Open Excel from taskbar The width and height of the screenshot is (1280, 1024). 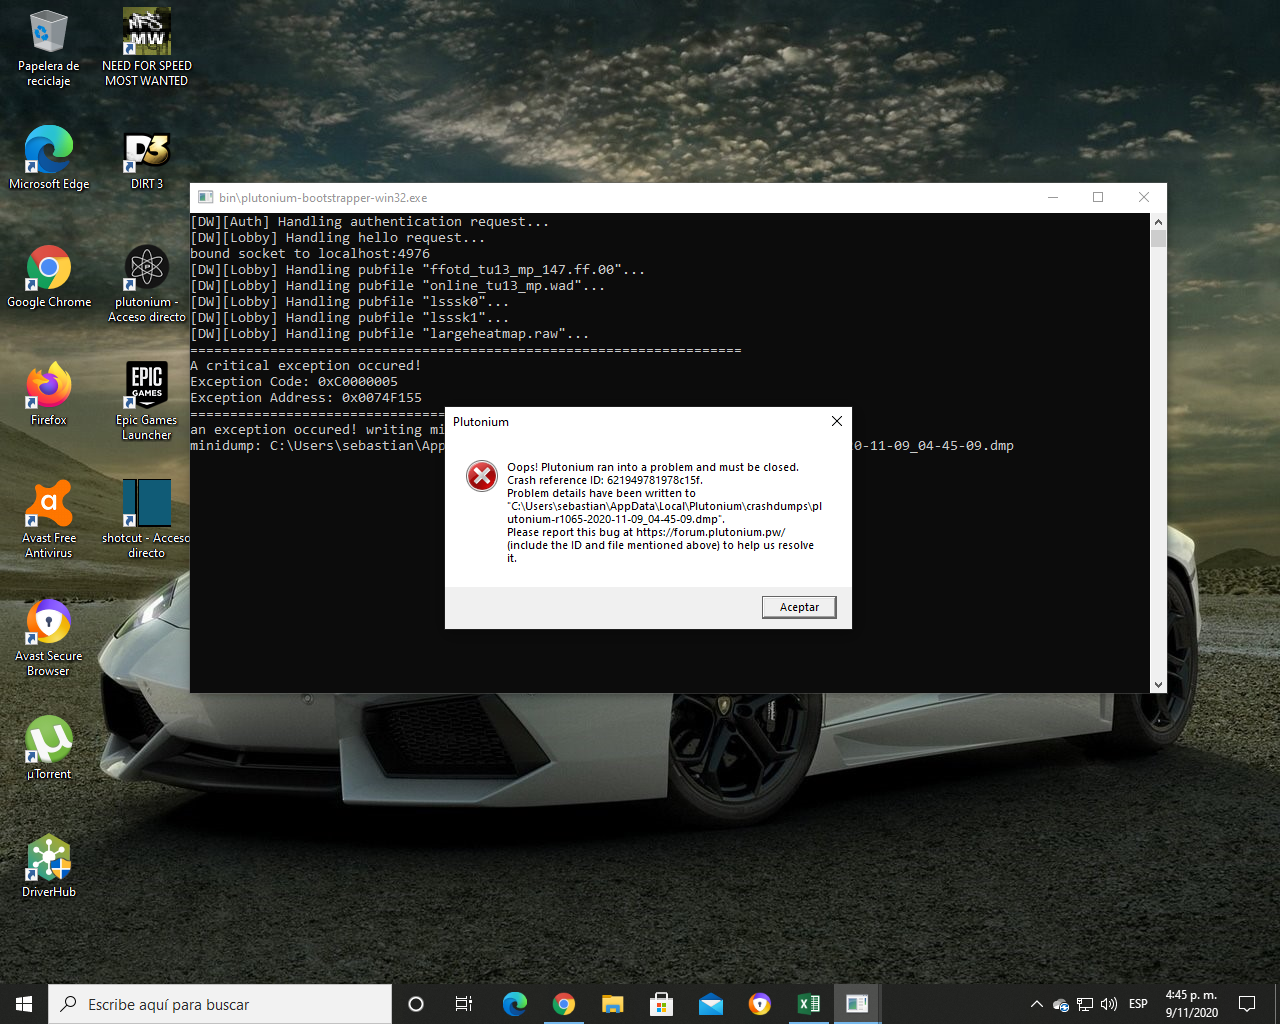coord(809,1004)
